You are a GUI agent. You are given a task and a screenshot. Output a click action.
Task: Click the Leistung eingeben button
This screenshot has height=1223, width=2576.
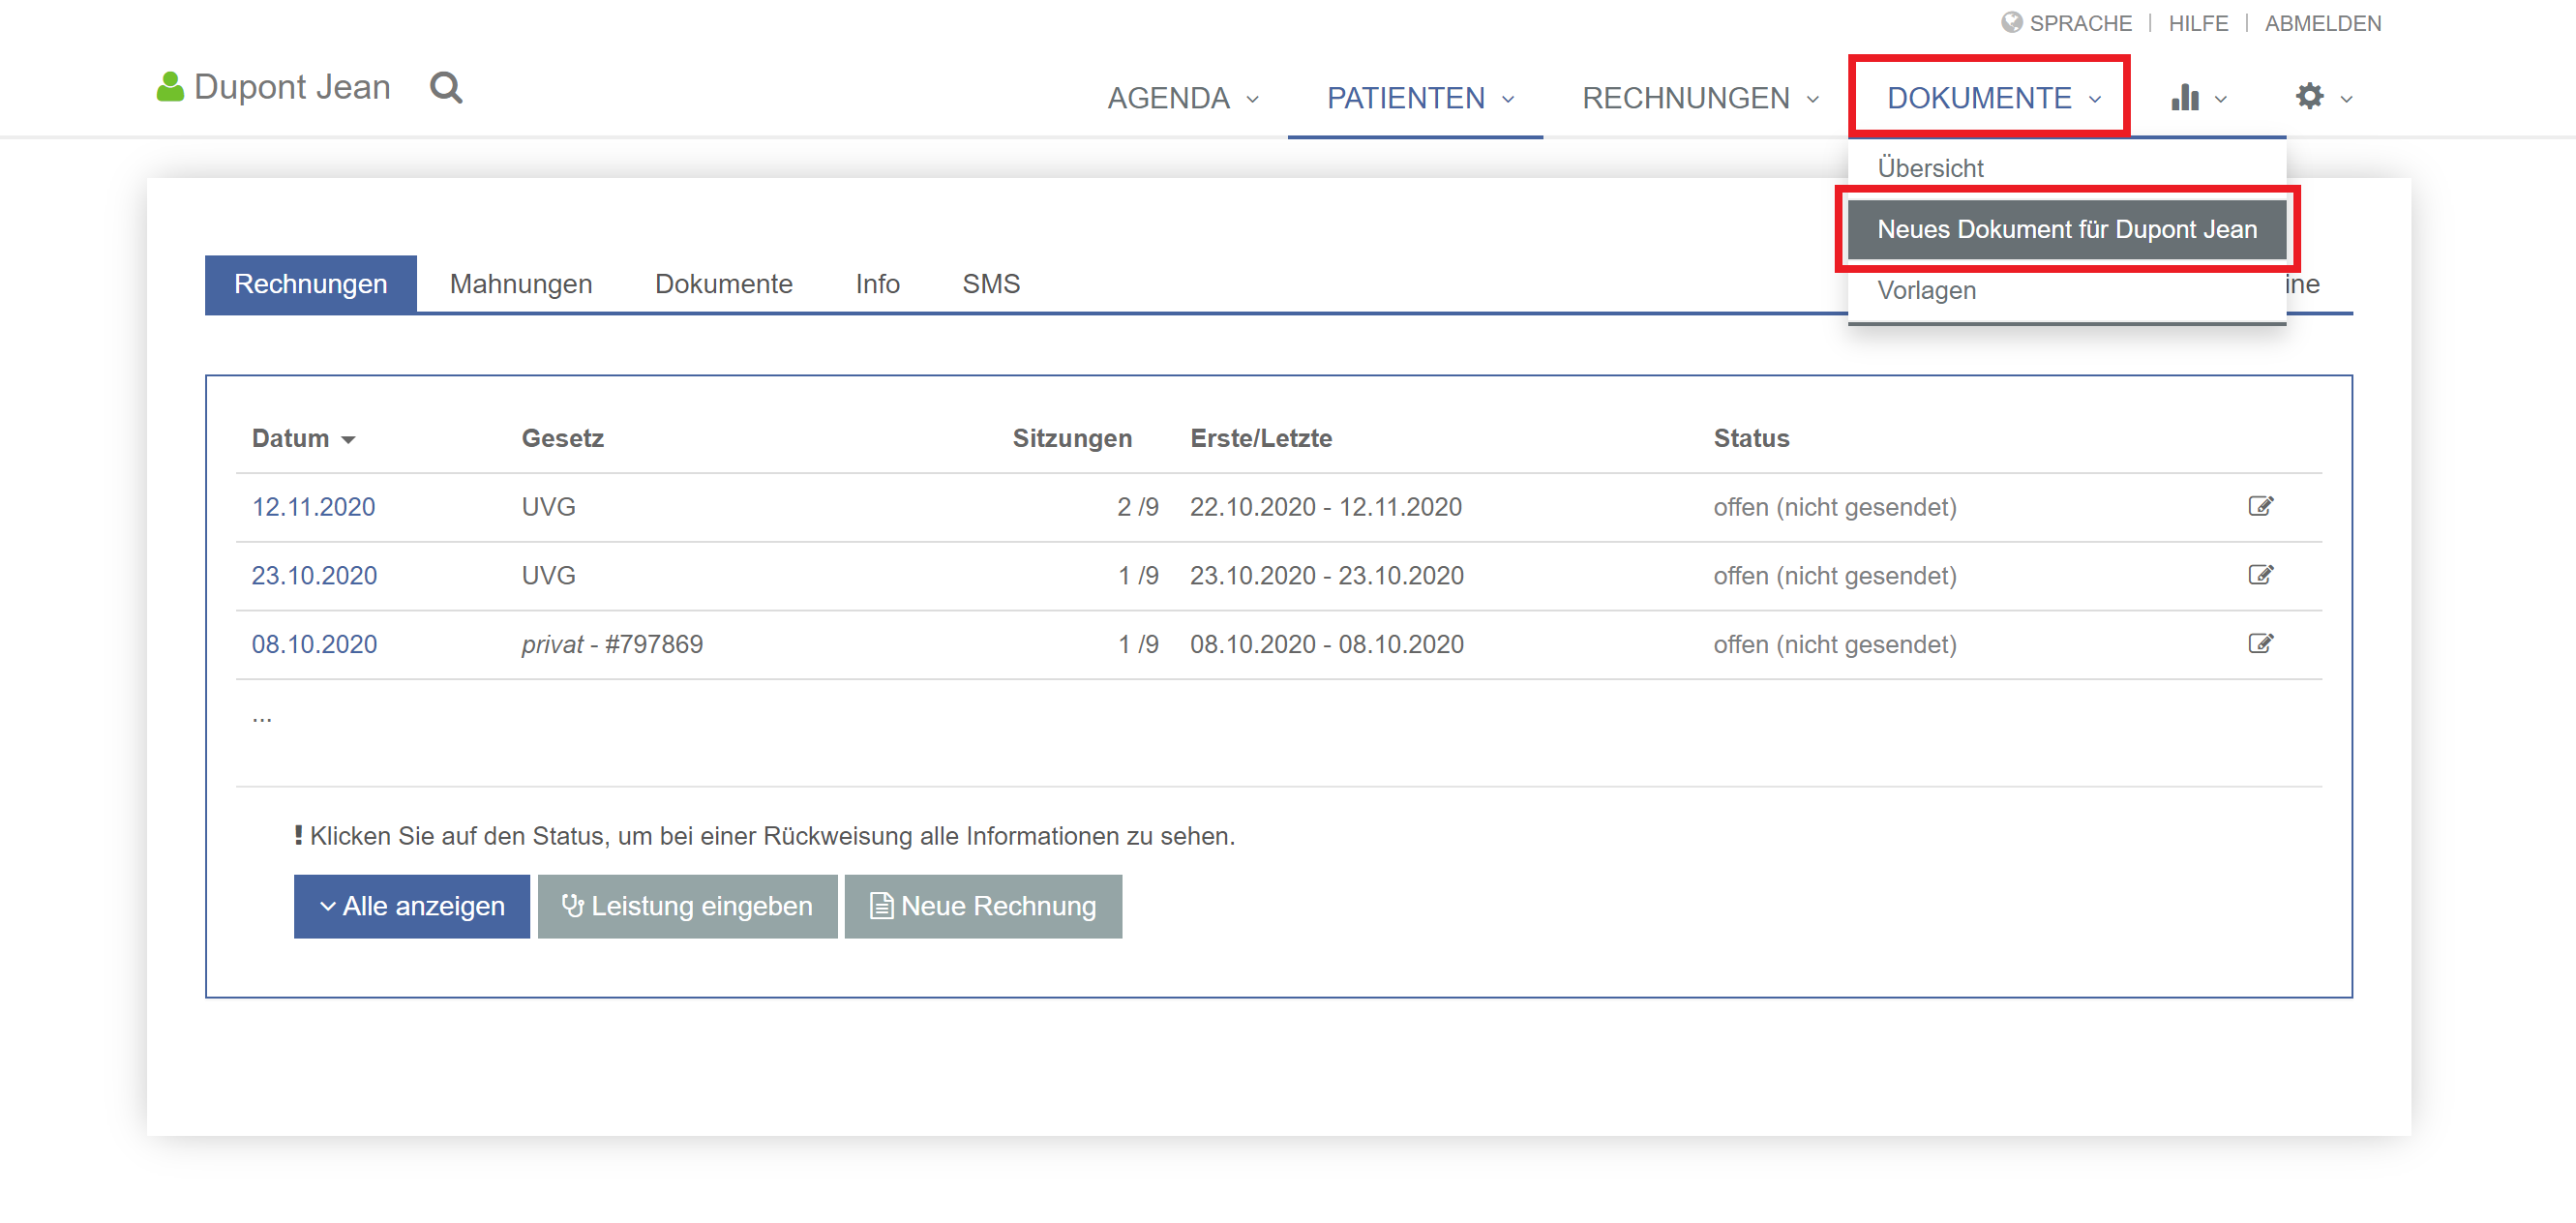(687, 906)
